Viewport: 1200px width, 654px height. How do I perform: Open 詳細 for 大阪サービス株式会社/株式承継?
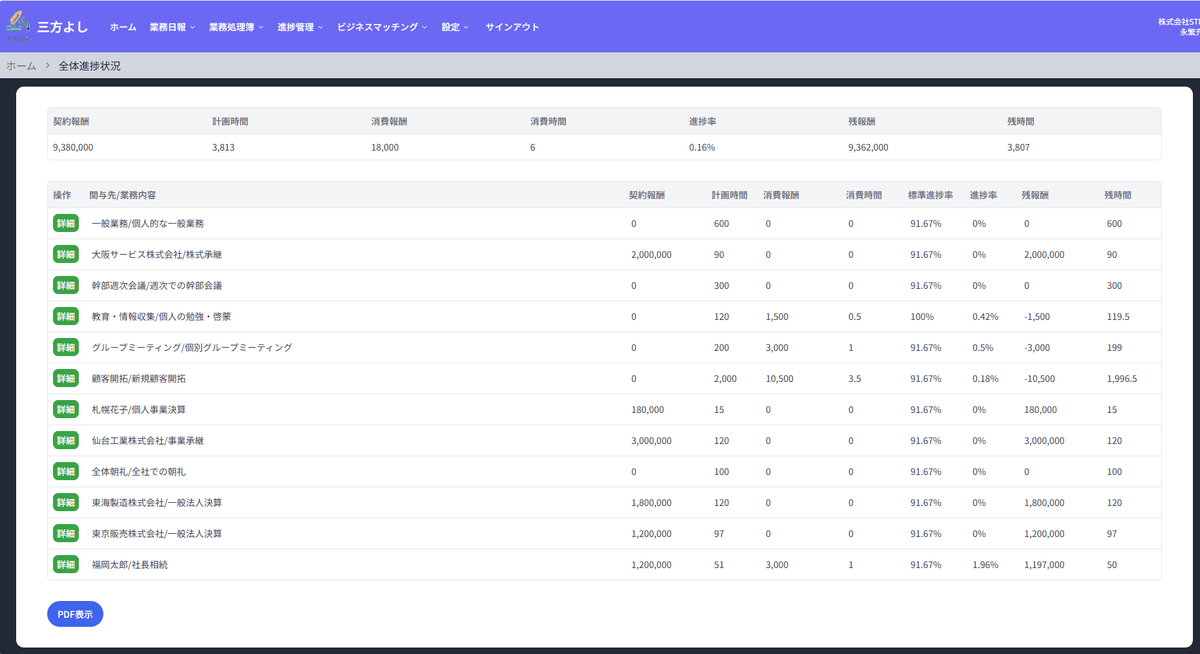pos(66,255)
